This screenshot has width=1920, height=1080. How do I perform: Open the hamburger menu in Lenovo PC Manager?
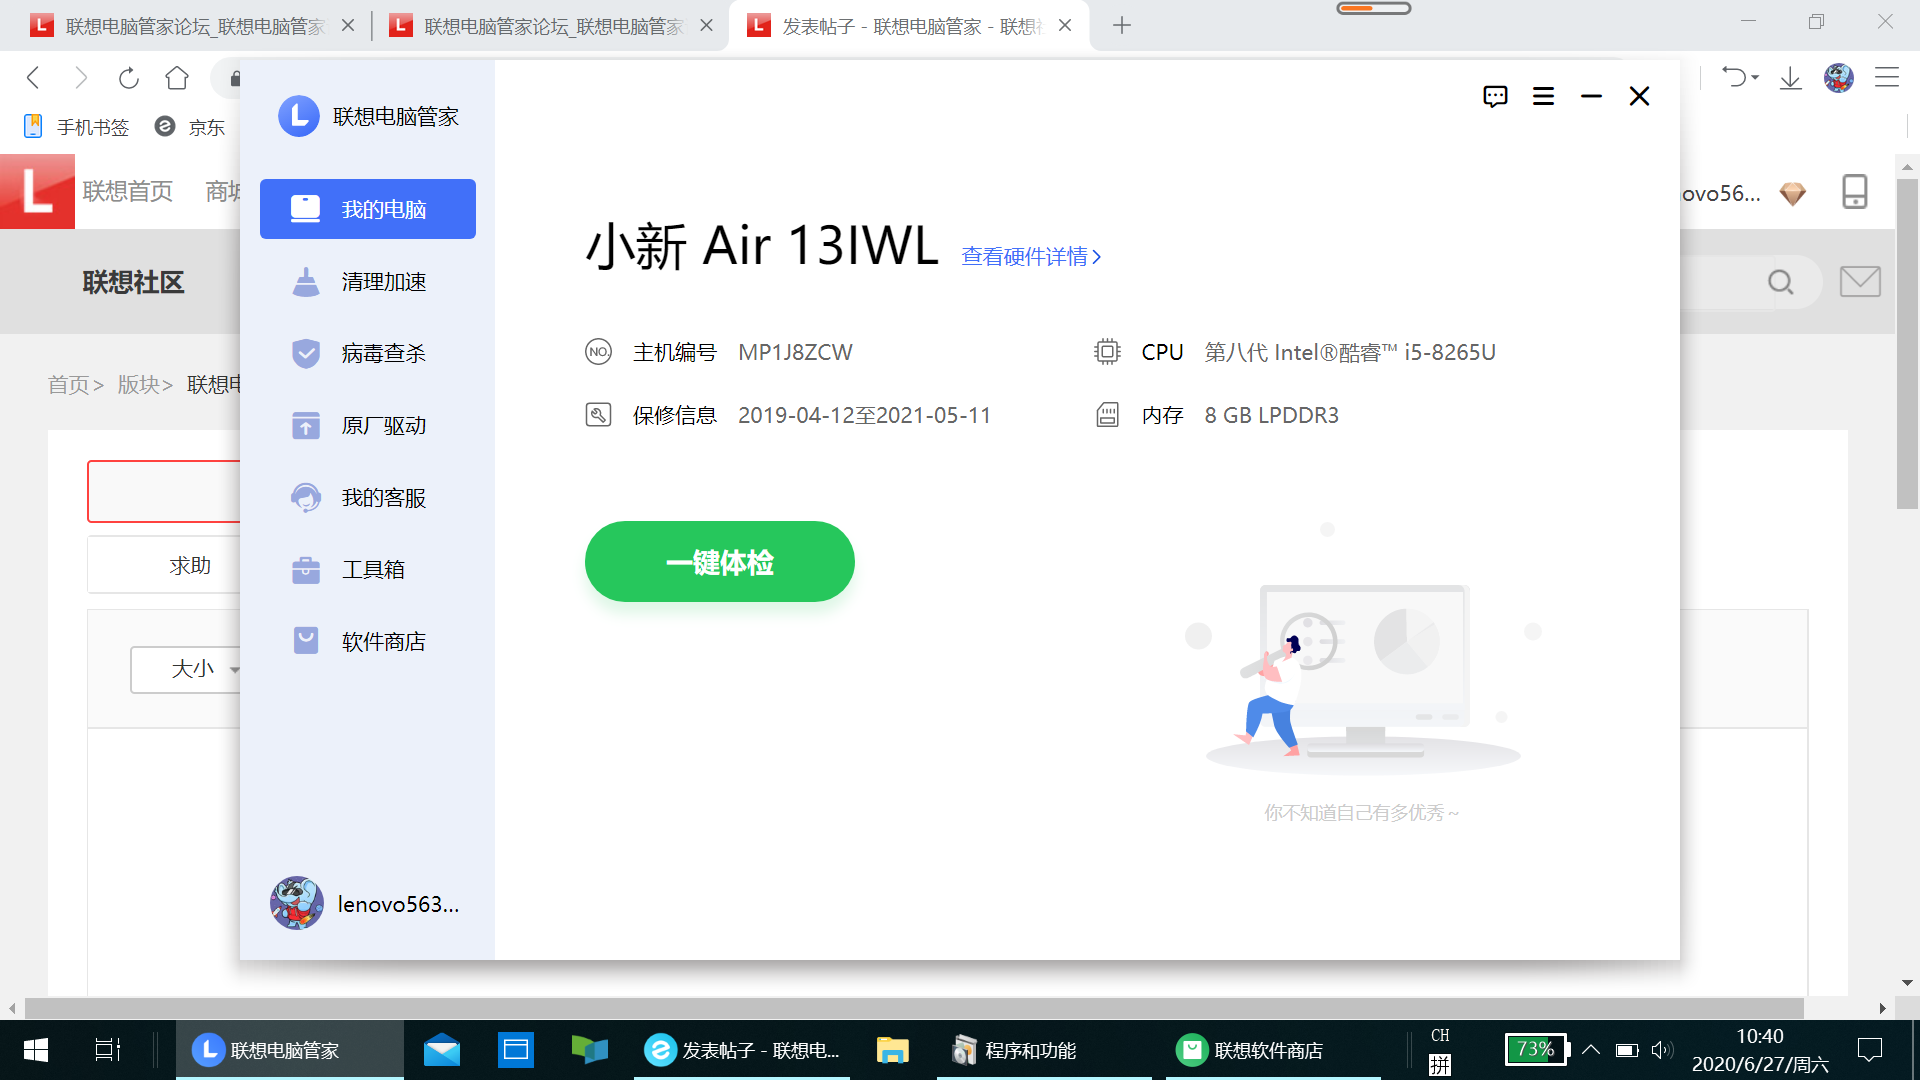(x=1543, y=96)
